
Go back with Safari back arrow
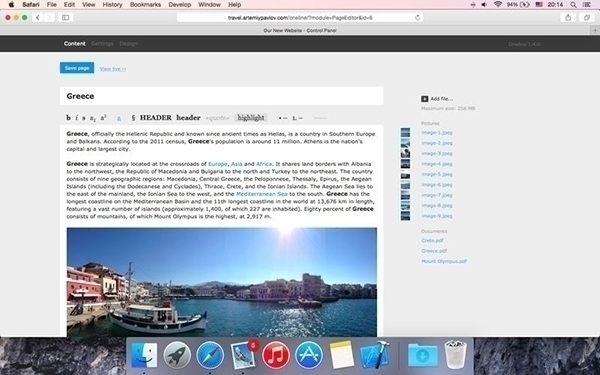[38, 17]
